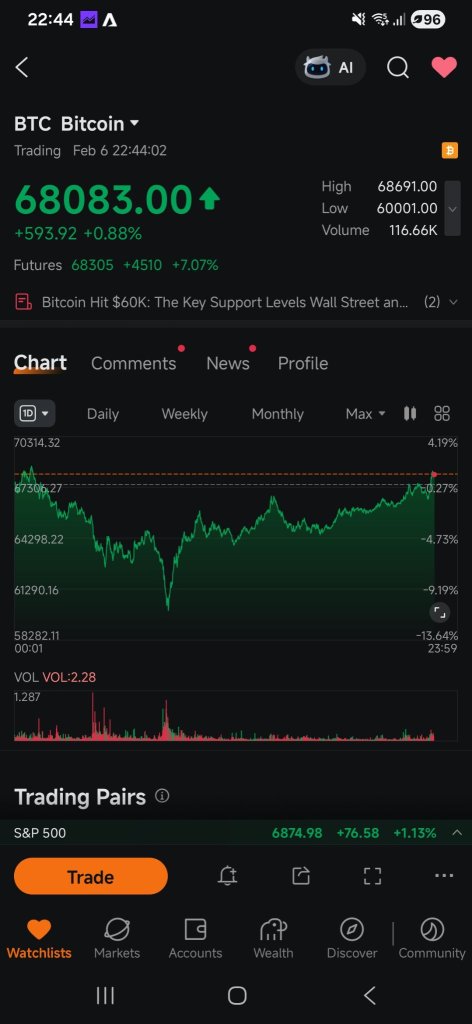This screenshot has width=472, height=1024.
Task: Switch to the Profile tab
Action: [x=303, y=364]
